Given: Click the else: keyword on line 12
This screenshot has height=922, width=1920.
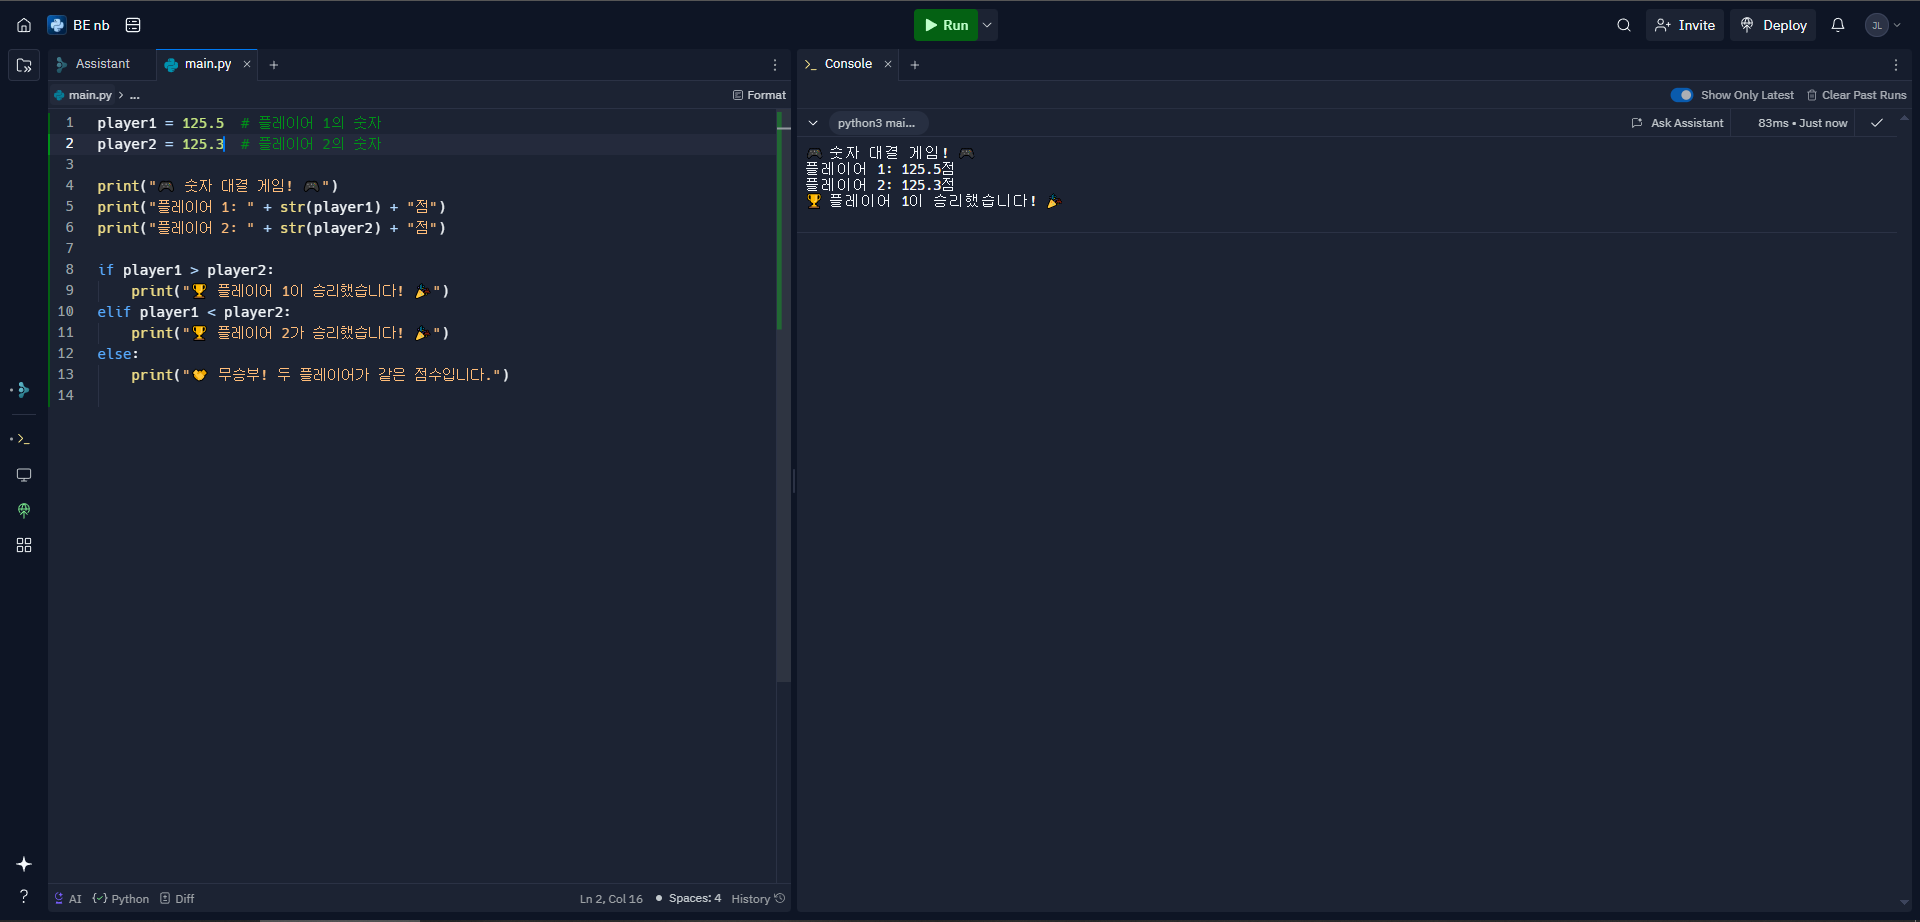Looking at the screenshot, I should click(x=118, y=354).
